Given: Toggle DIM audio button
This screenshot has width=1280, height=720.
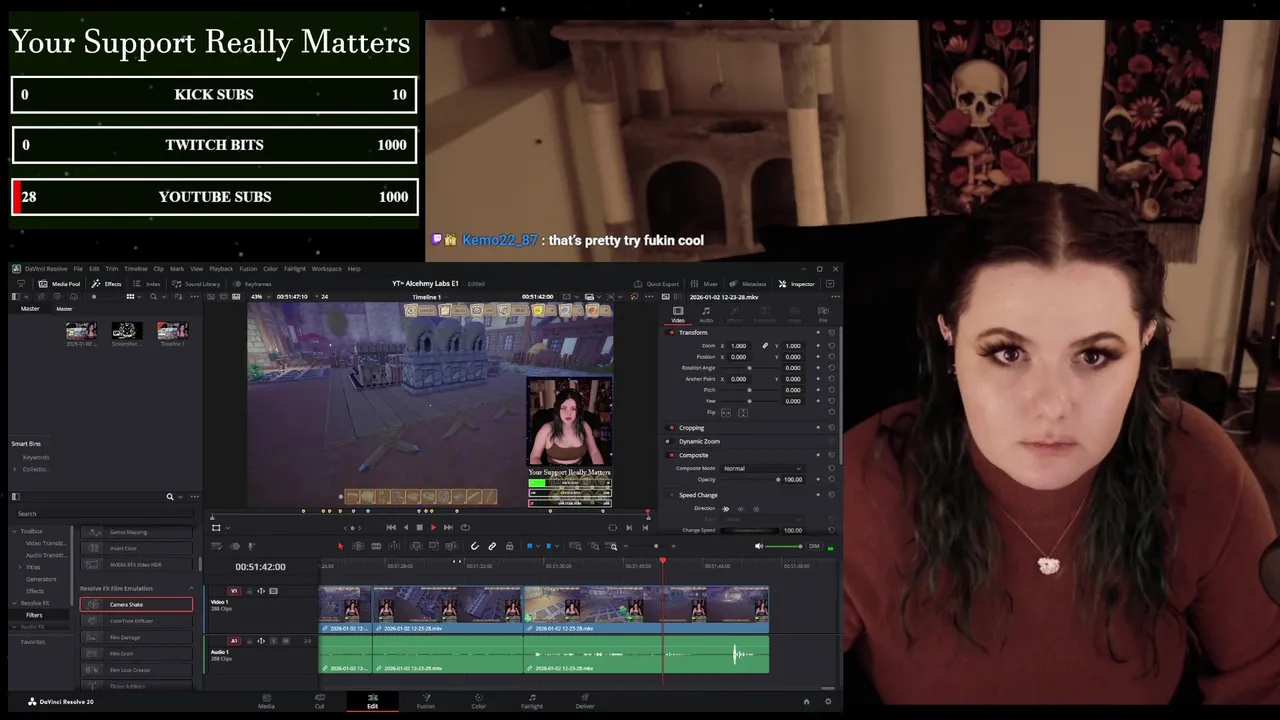Looking at the screenshot, I should 814,546.
